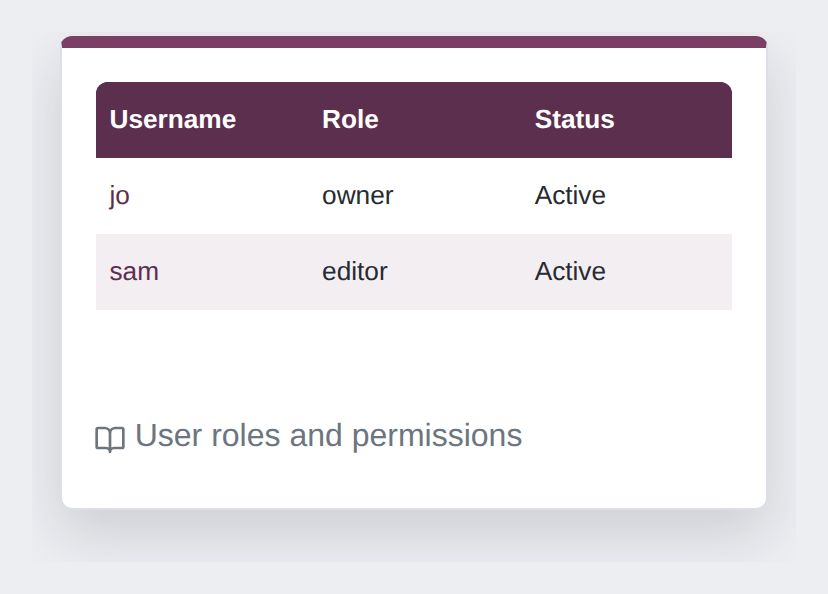Click the Role column header
The image size is (828, 594).
tap(415, 120)
